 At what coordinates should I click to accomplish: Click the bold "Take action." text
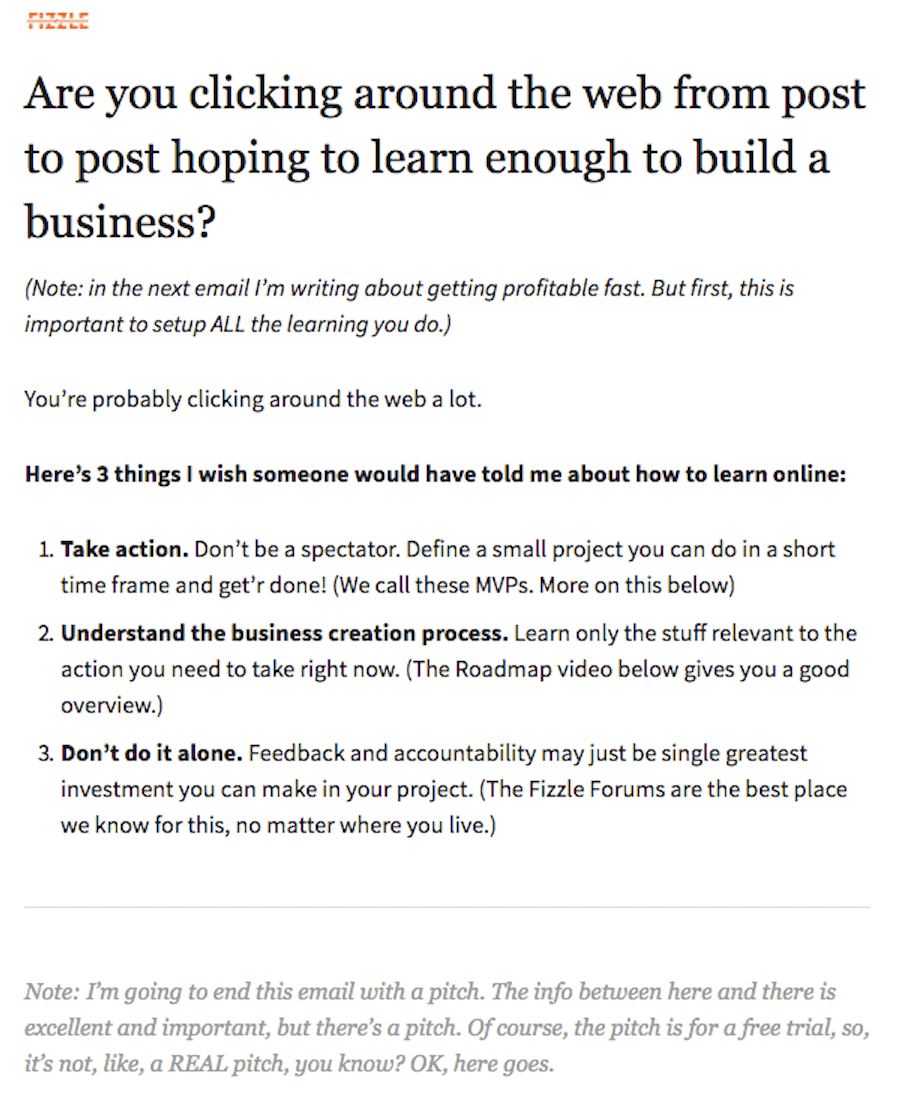124,549
